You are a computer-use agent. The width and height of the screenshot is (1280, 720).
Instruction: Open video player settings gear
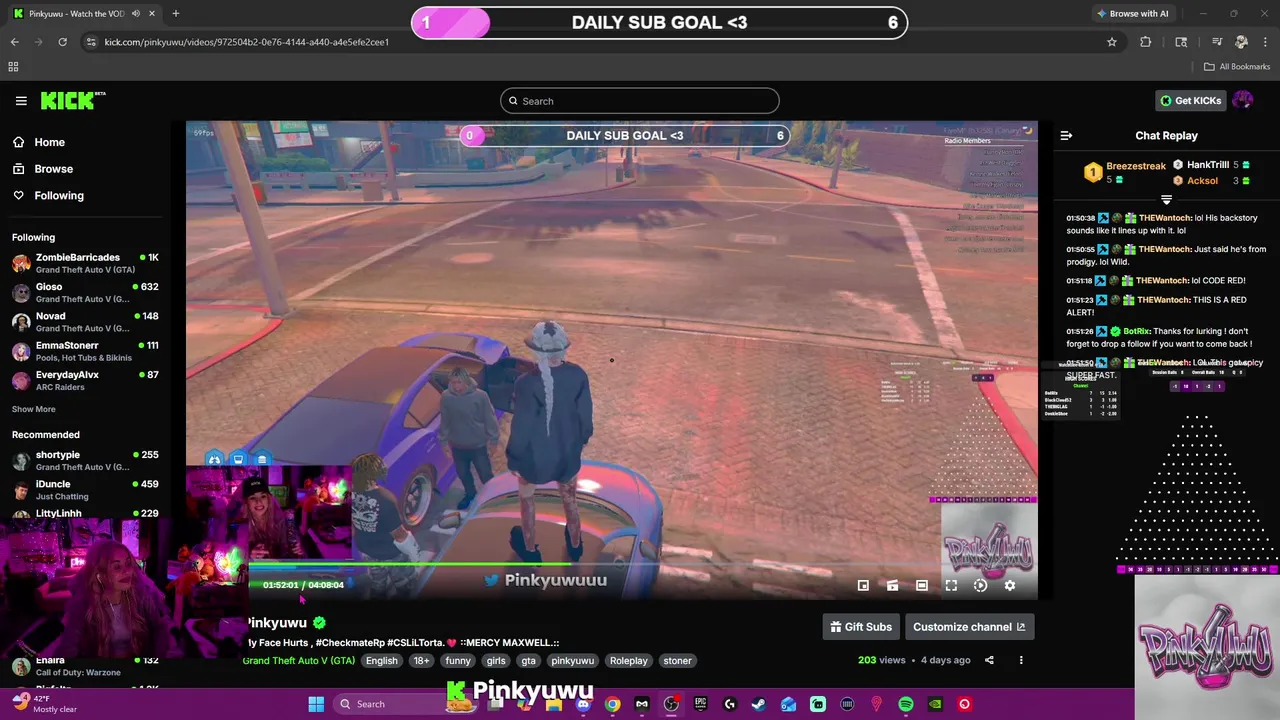point(1010,586)
